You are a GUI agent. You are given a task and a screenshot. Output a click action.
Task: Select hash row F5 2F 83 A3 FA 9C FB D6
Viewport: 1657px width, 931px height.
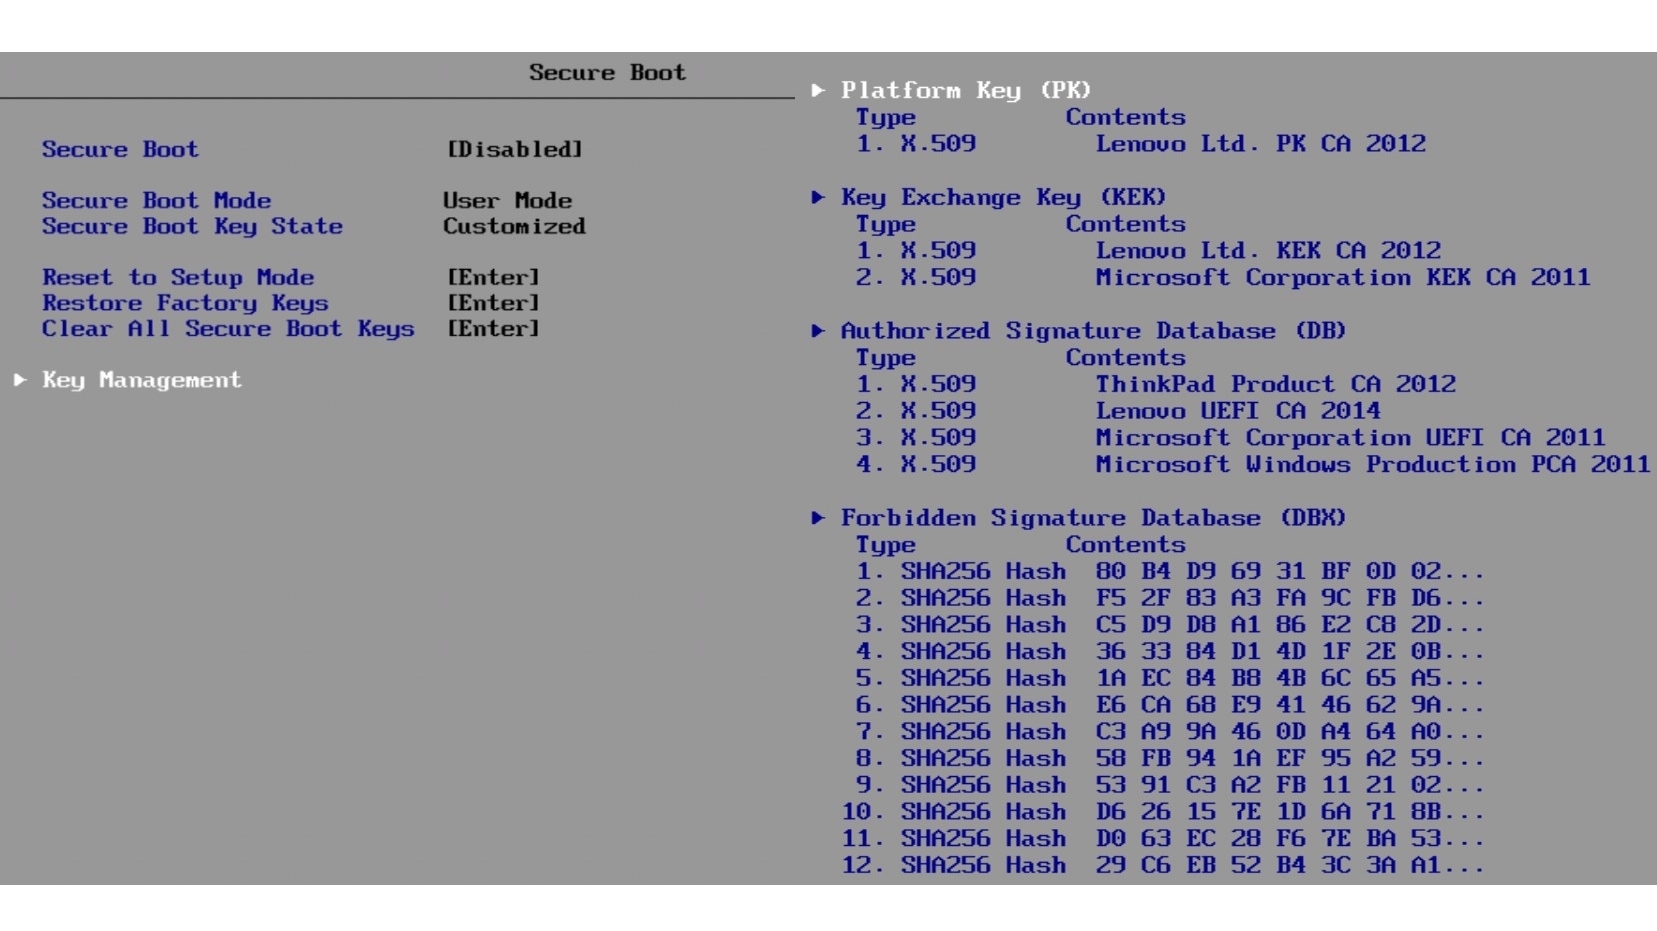tap(1170, 598)
